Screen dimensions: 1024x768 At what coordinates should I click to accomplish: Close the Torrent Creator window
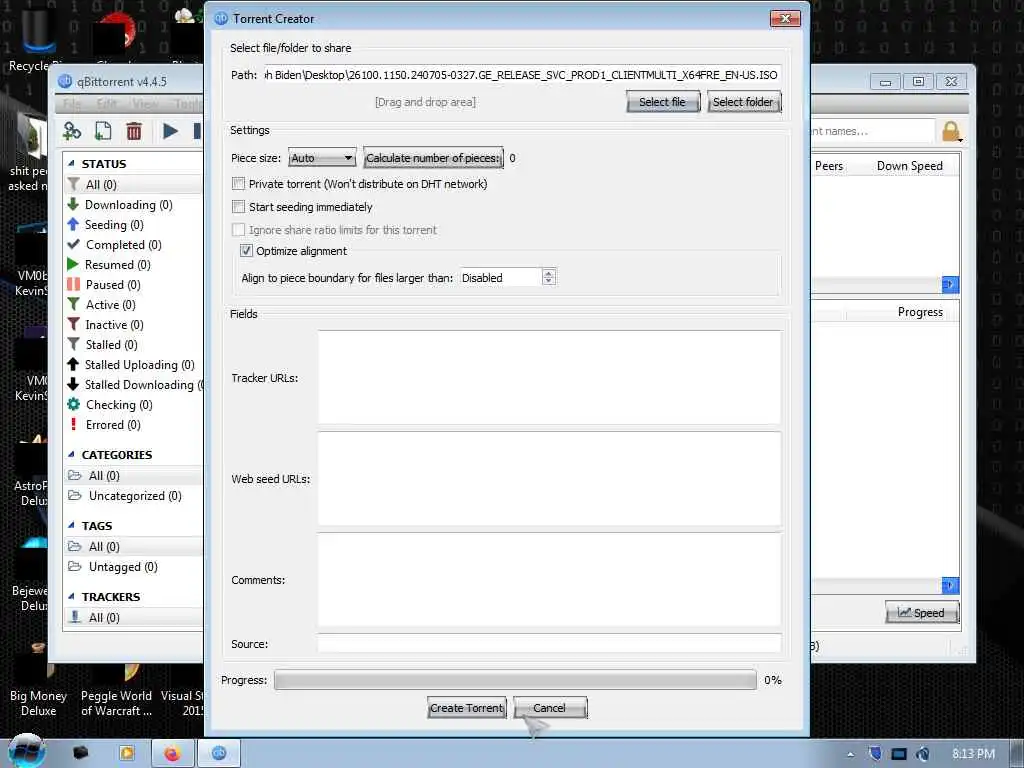point(785,18)
